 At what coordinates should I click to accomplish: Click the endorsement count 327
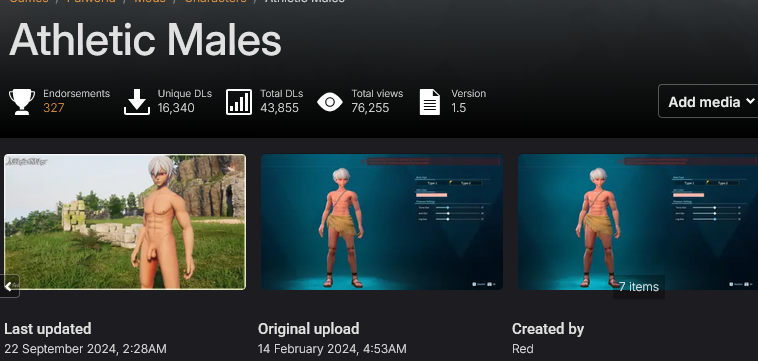click(54, 108)
